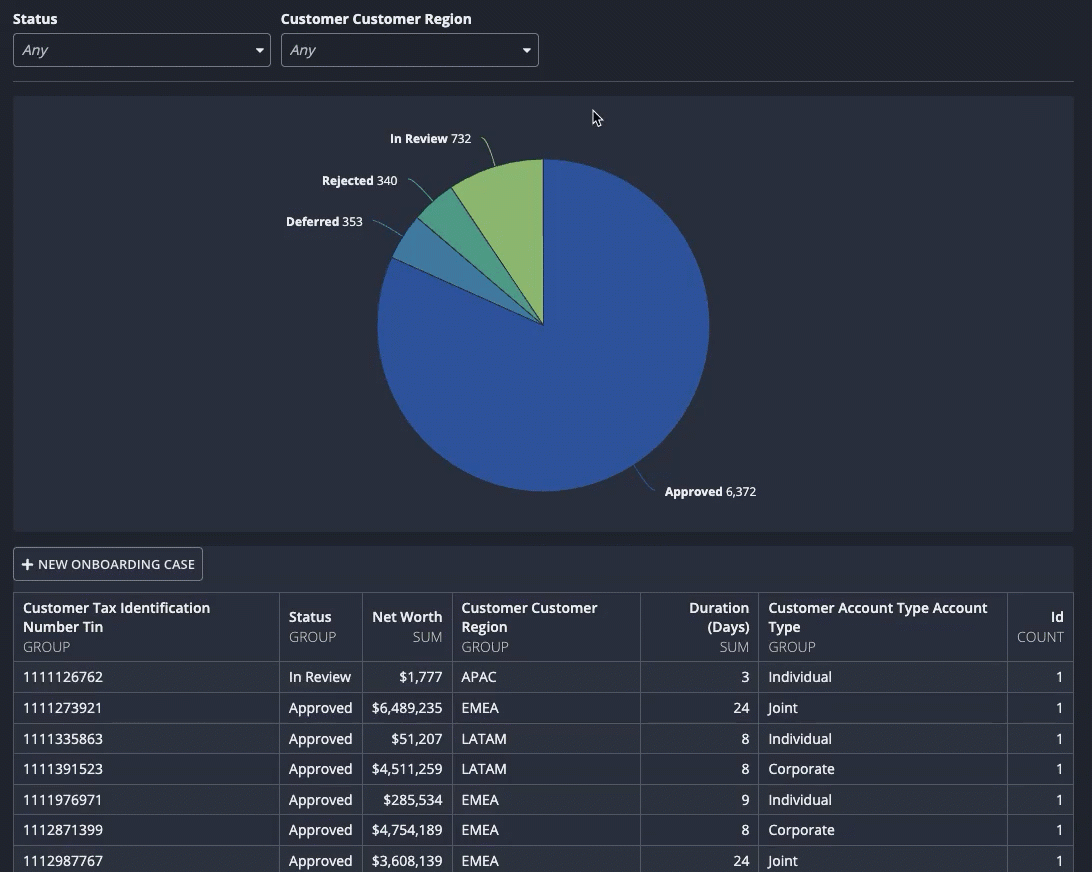Click the Rejected 340 chart label
Image resolution: width=1092 pixels, height=872 pixels.
[359, 180]
